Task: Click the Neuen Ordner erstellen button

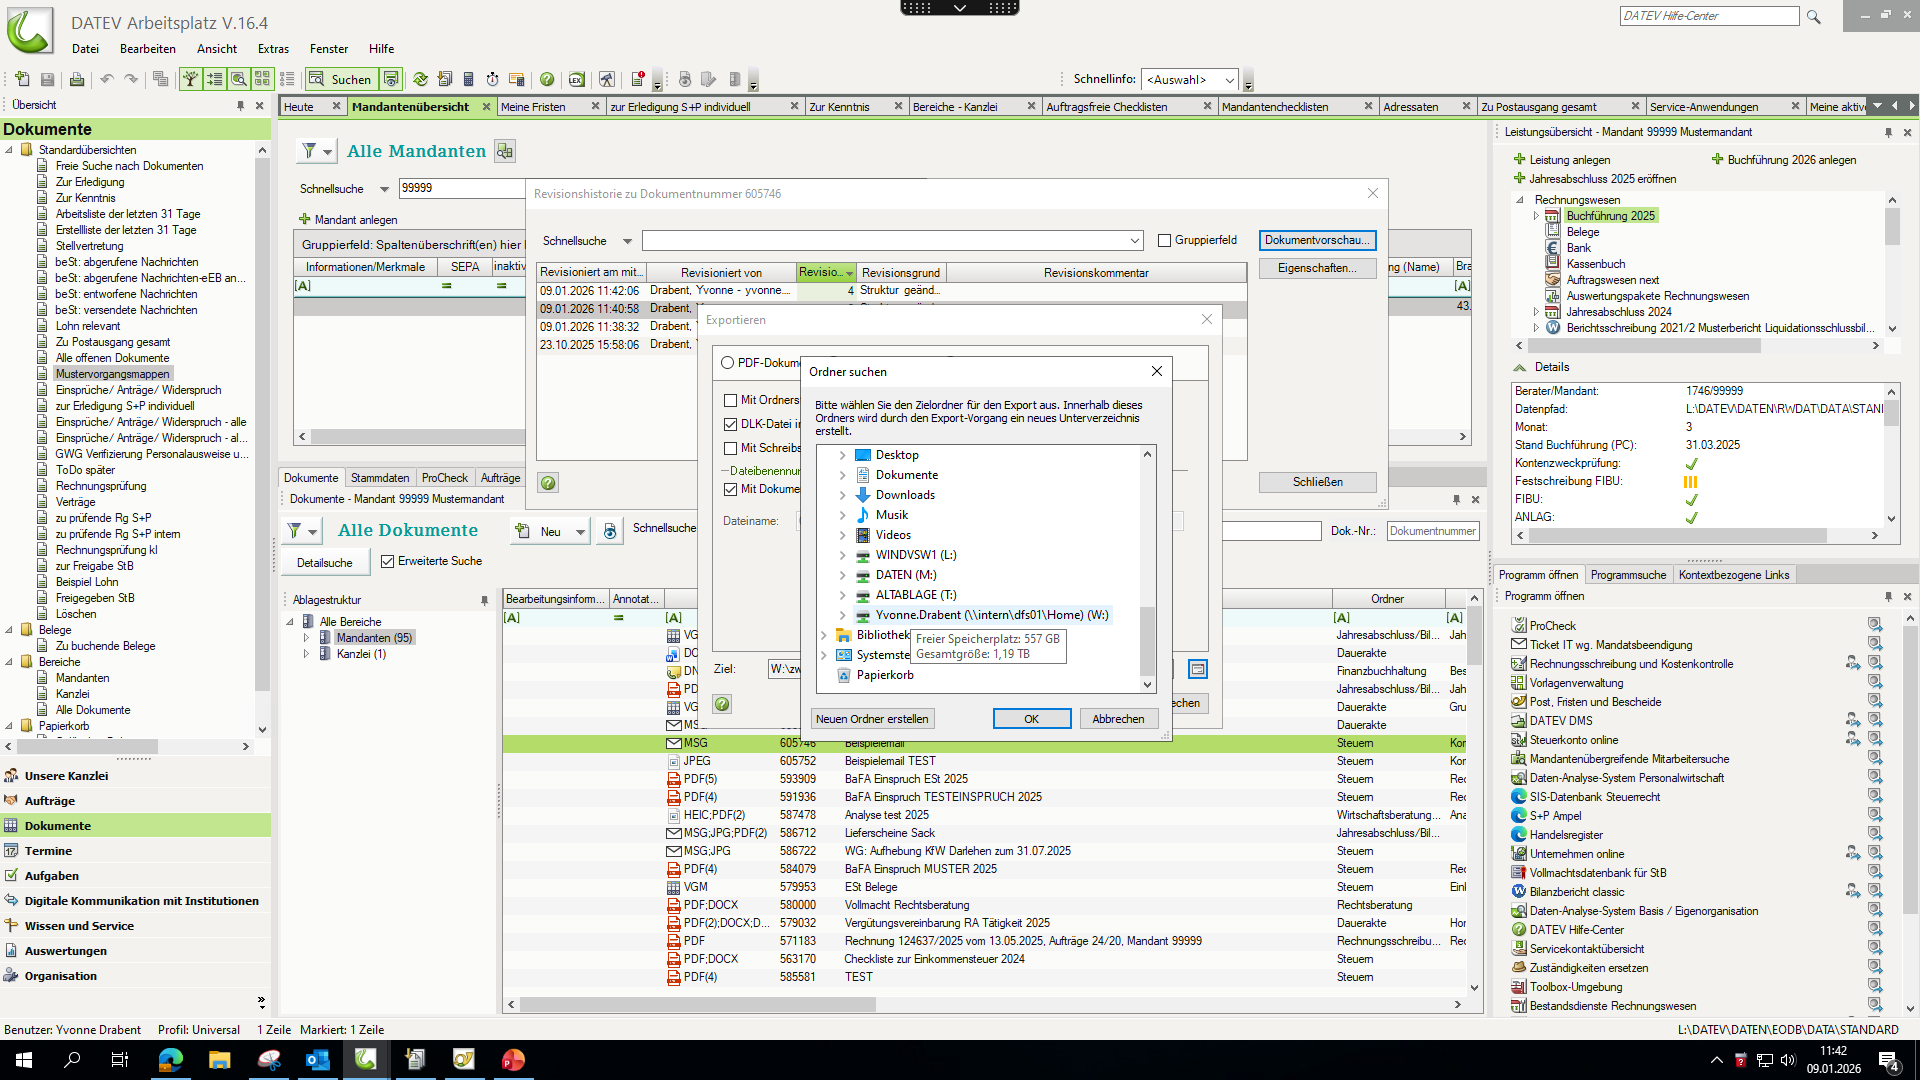Action: [872, 719]
